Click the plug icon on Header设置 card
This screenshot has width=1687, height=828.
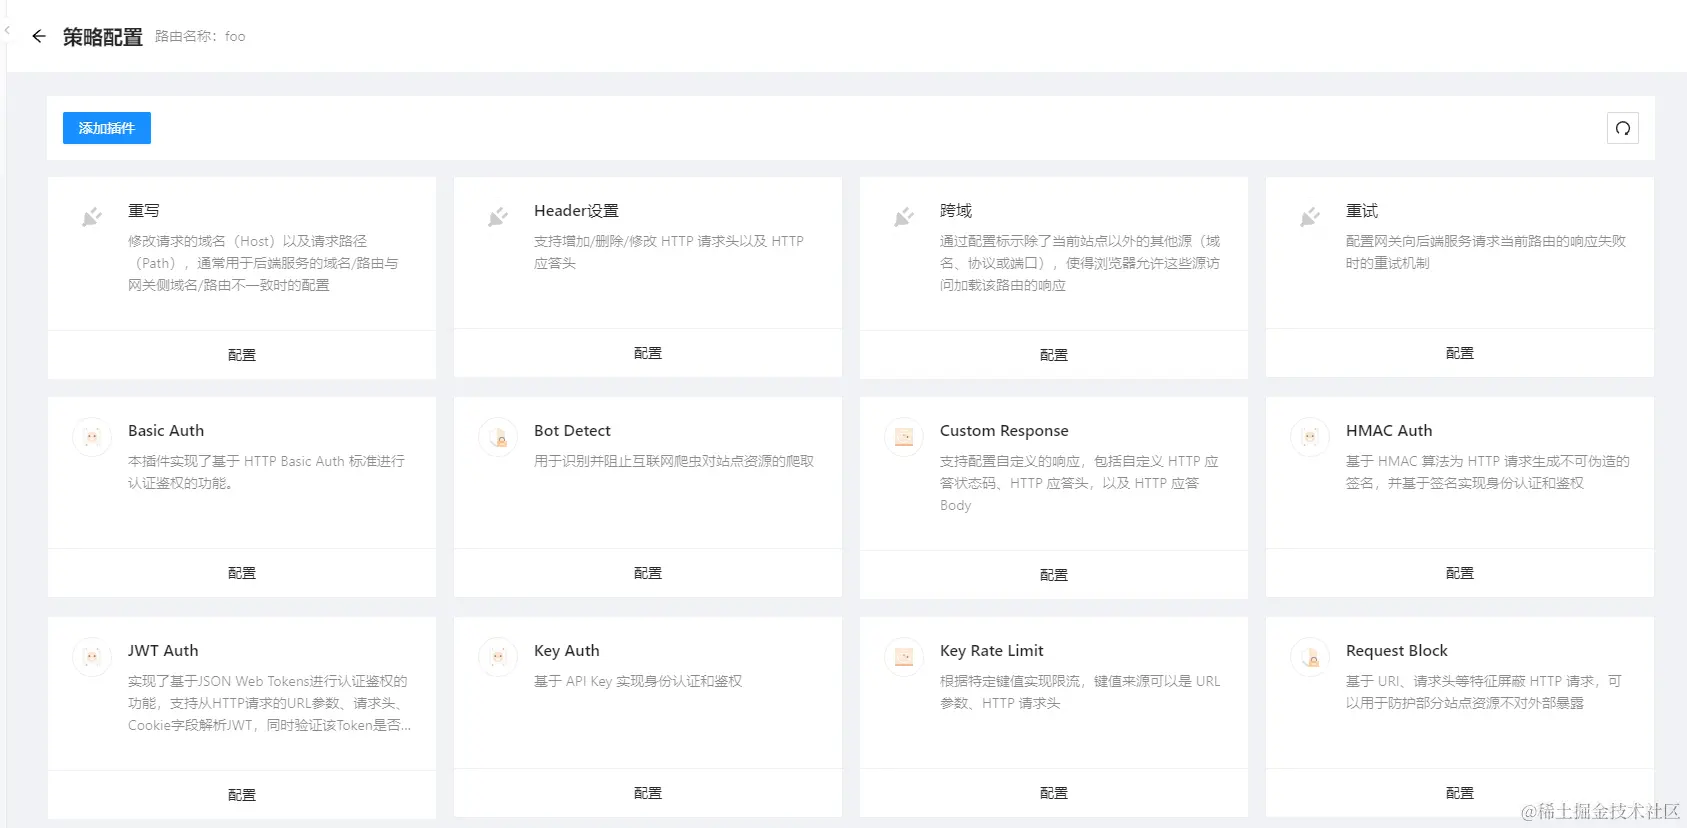(x=498, y=217)
